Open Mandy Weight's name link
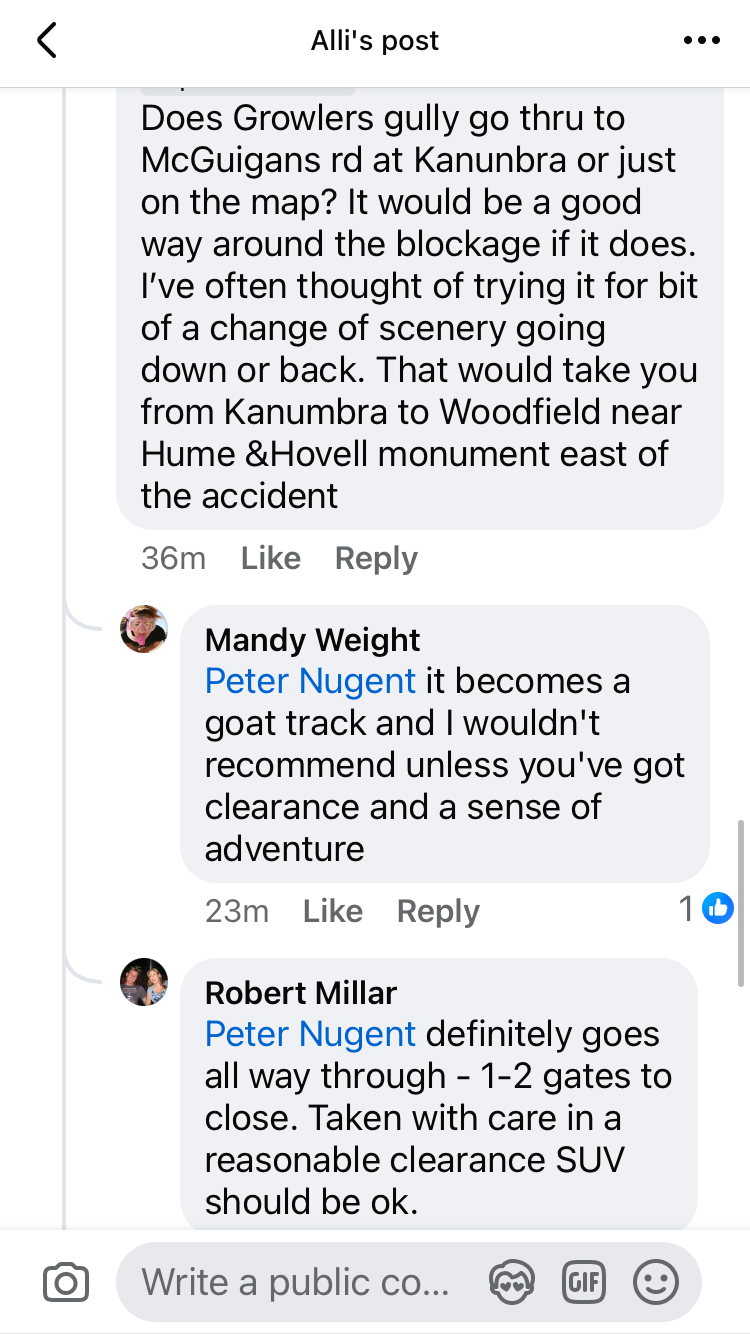The image size is (750, 1334). 313,640
